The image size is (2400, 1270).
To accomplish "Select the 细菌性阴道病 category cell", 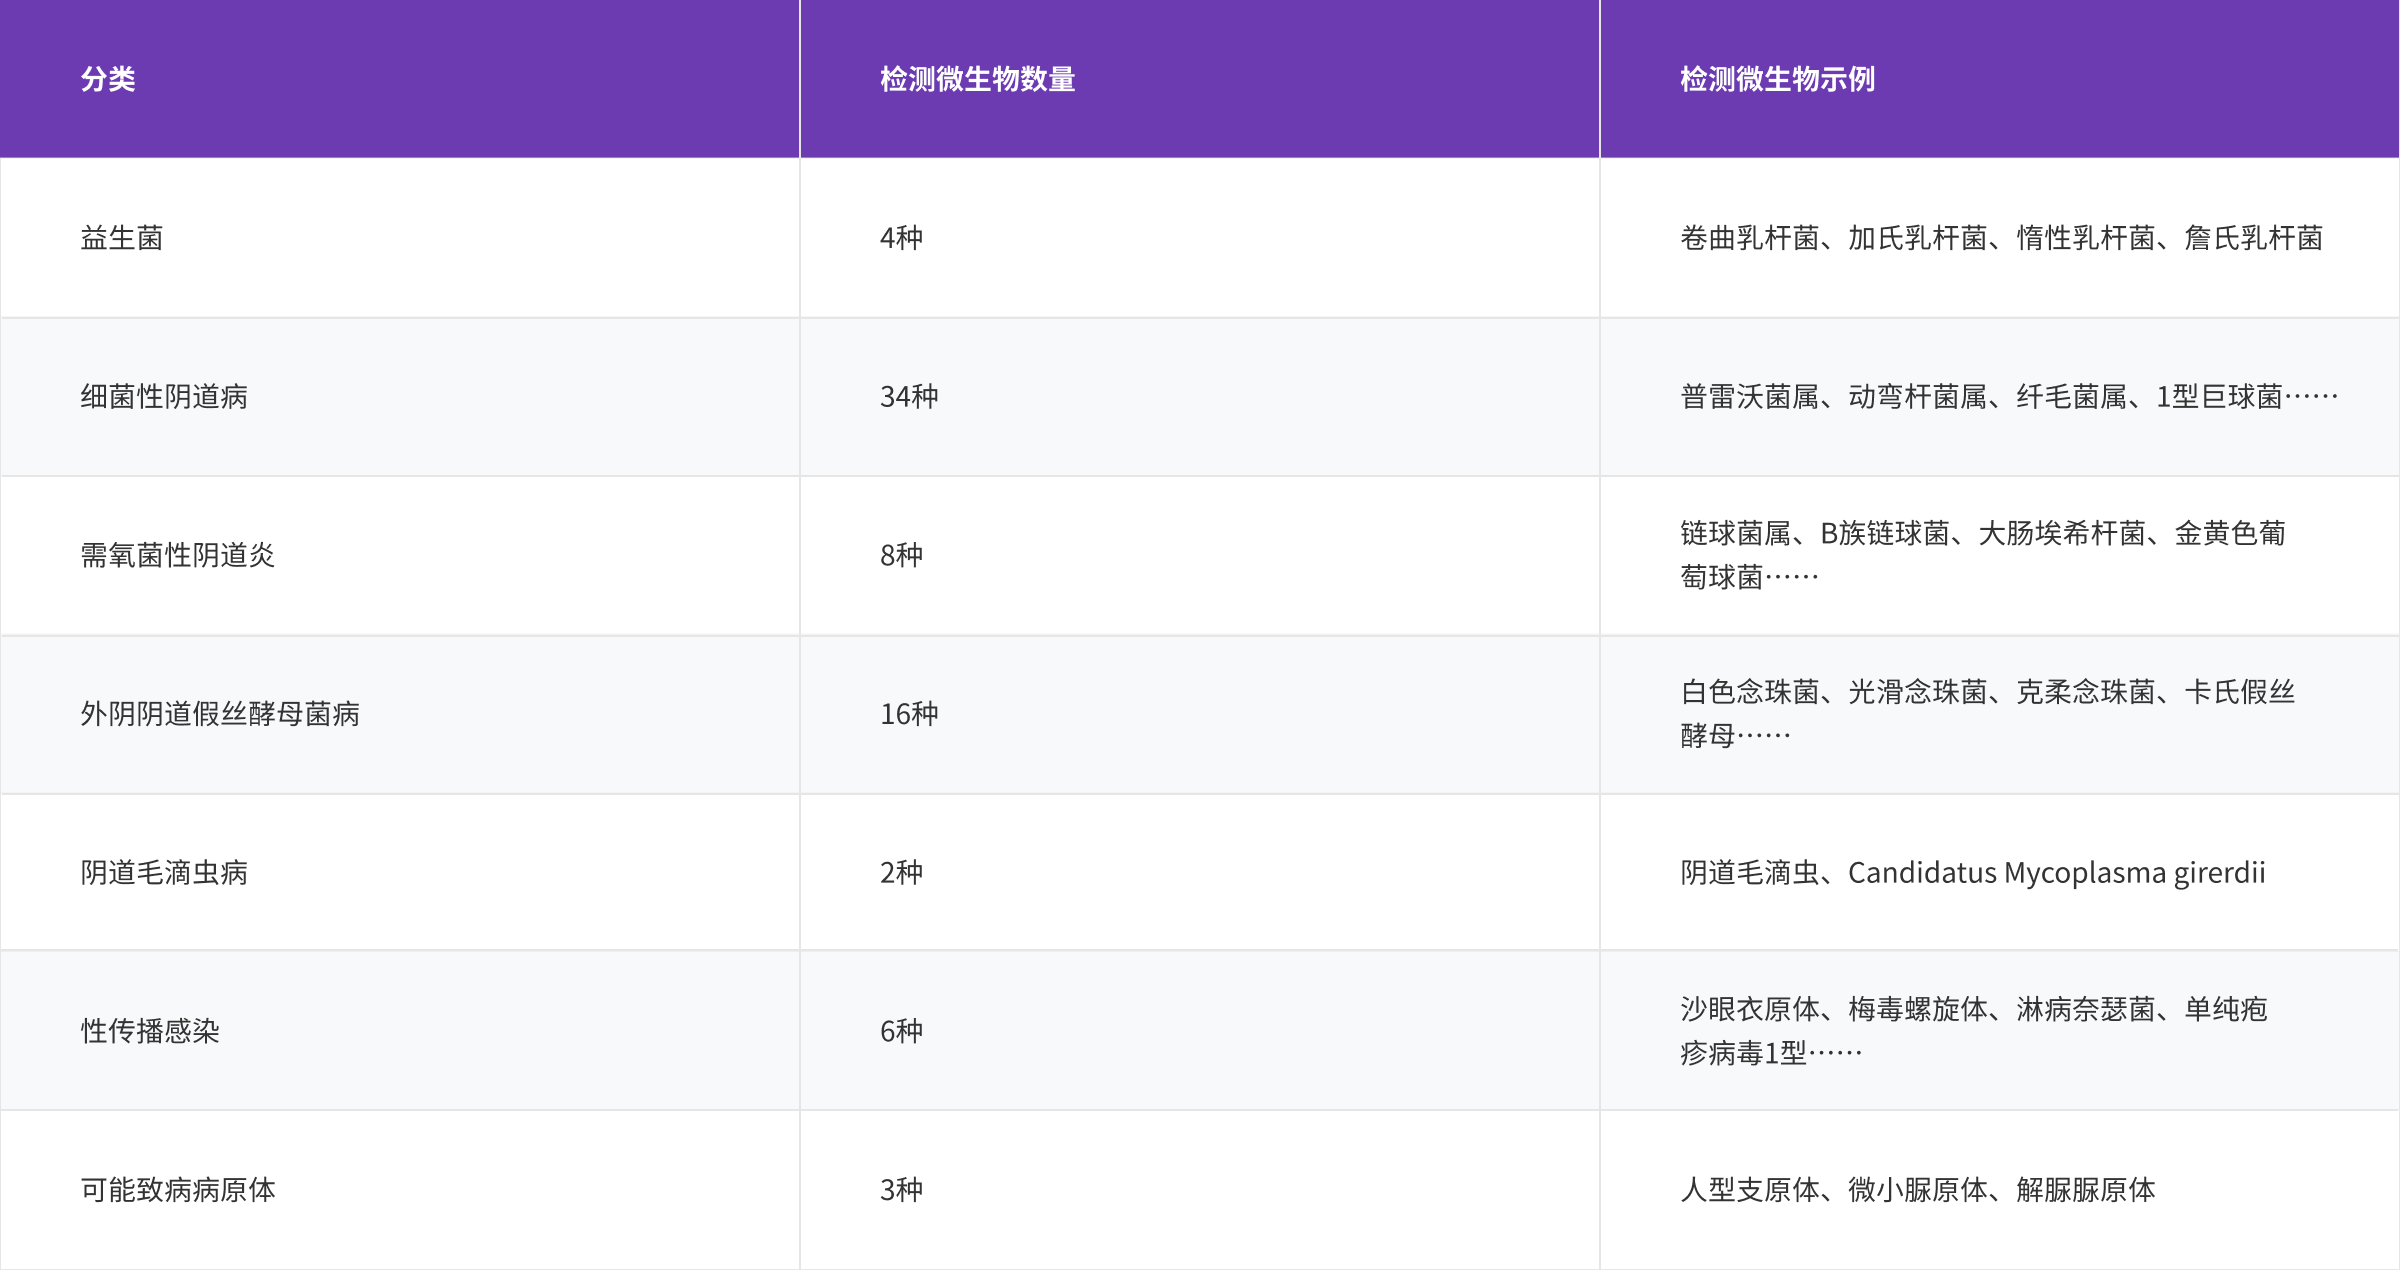I will pos(164,397).
